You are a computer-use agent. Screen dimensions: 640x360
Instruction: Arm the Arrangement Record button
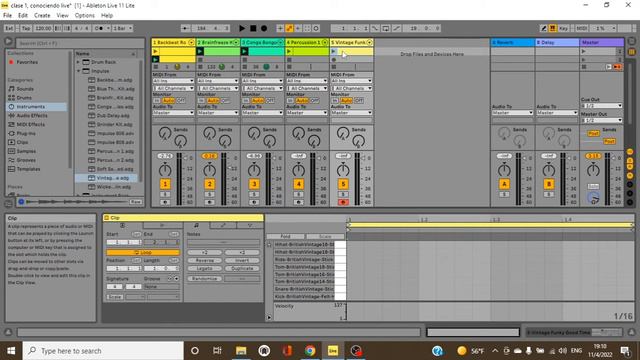(x=264, y=28)
